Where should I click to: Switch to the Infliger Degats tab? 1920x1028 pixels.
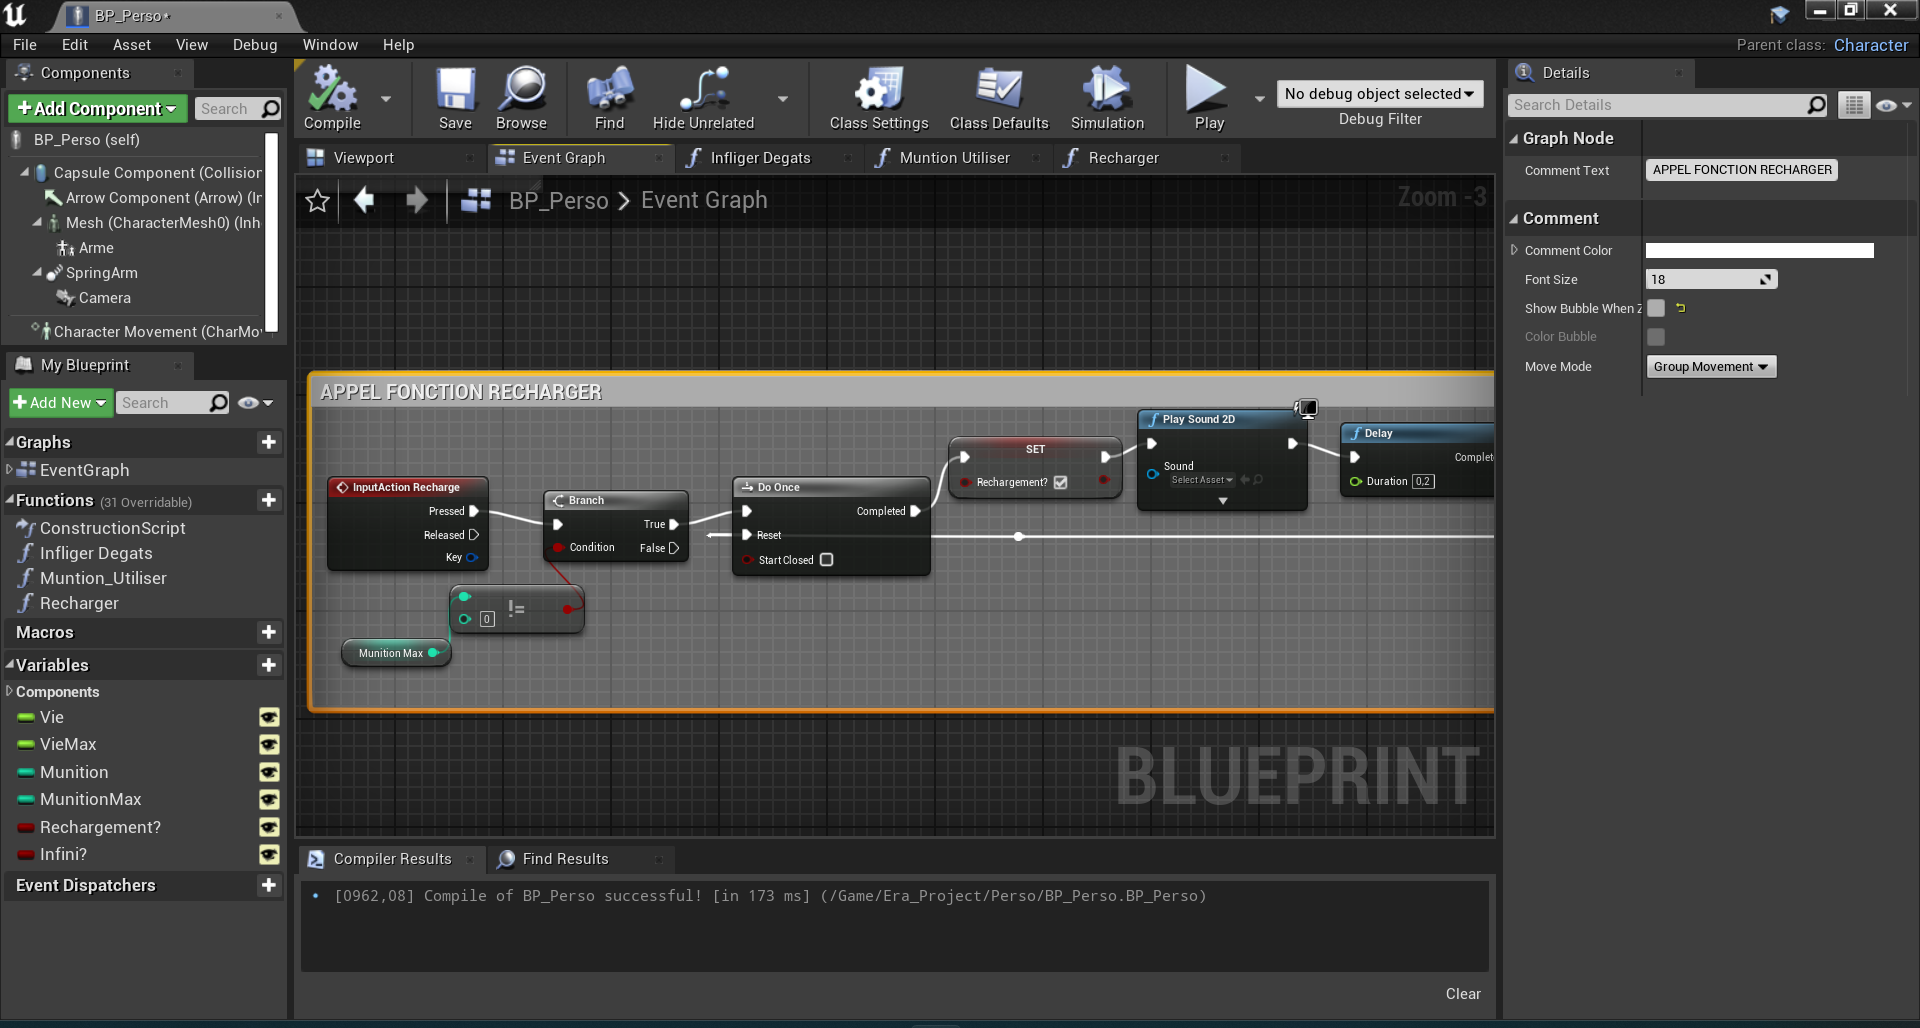[x=760, y=158]
